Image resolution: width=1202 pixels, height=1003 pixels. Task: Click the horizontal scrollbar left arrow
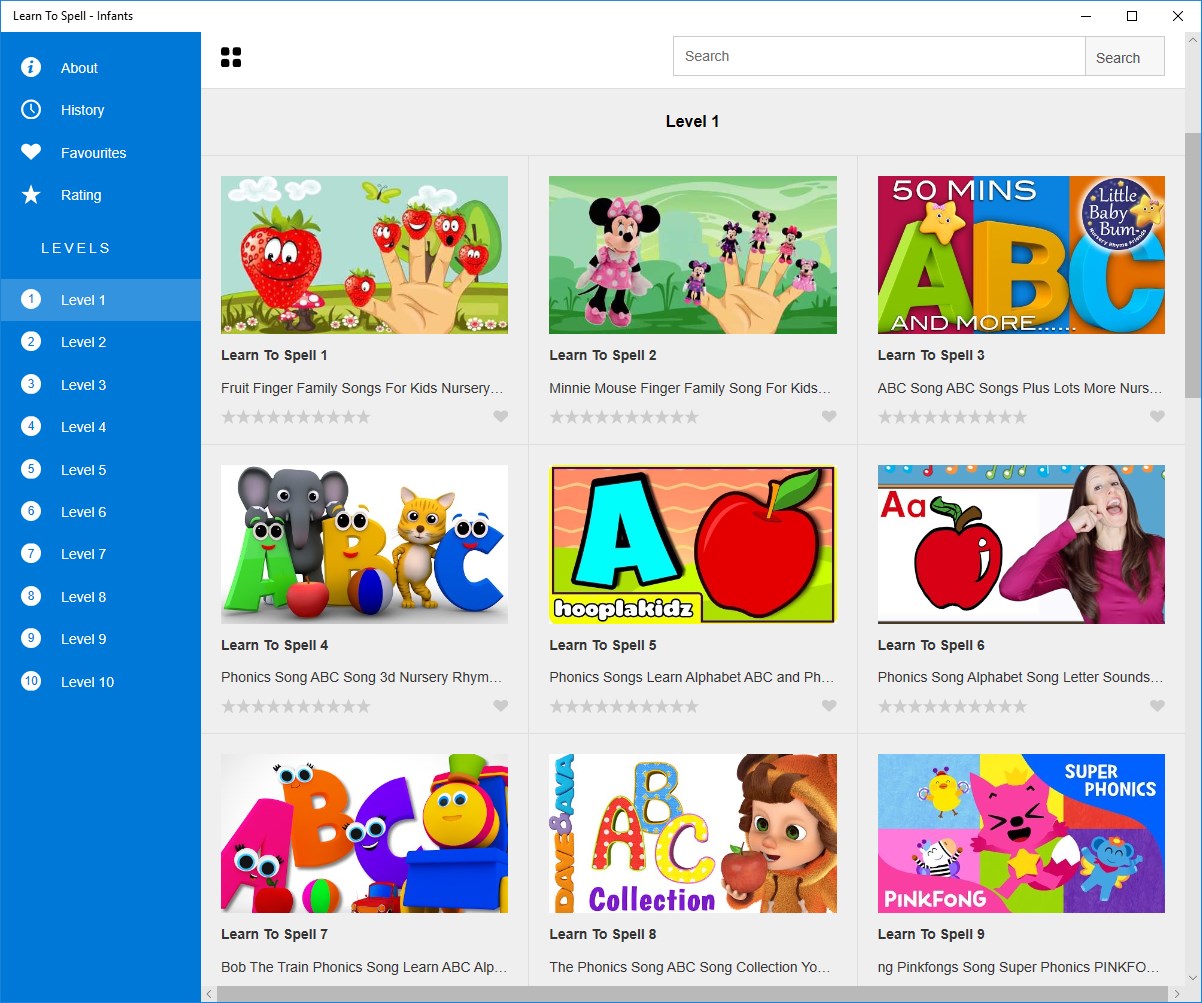pos(209,994)
